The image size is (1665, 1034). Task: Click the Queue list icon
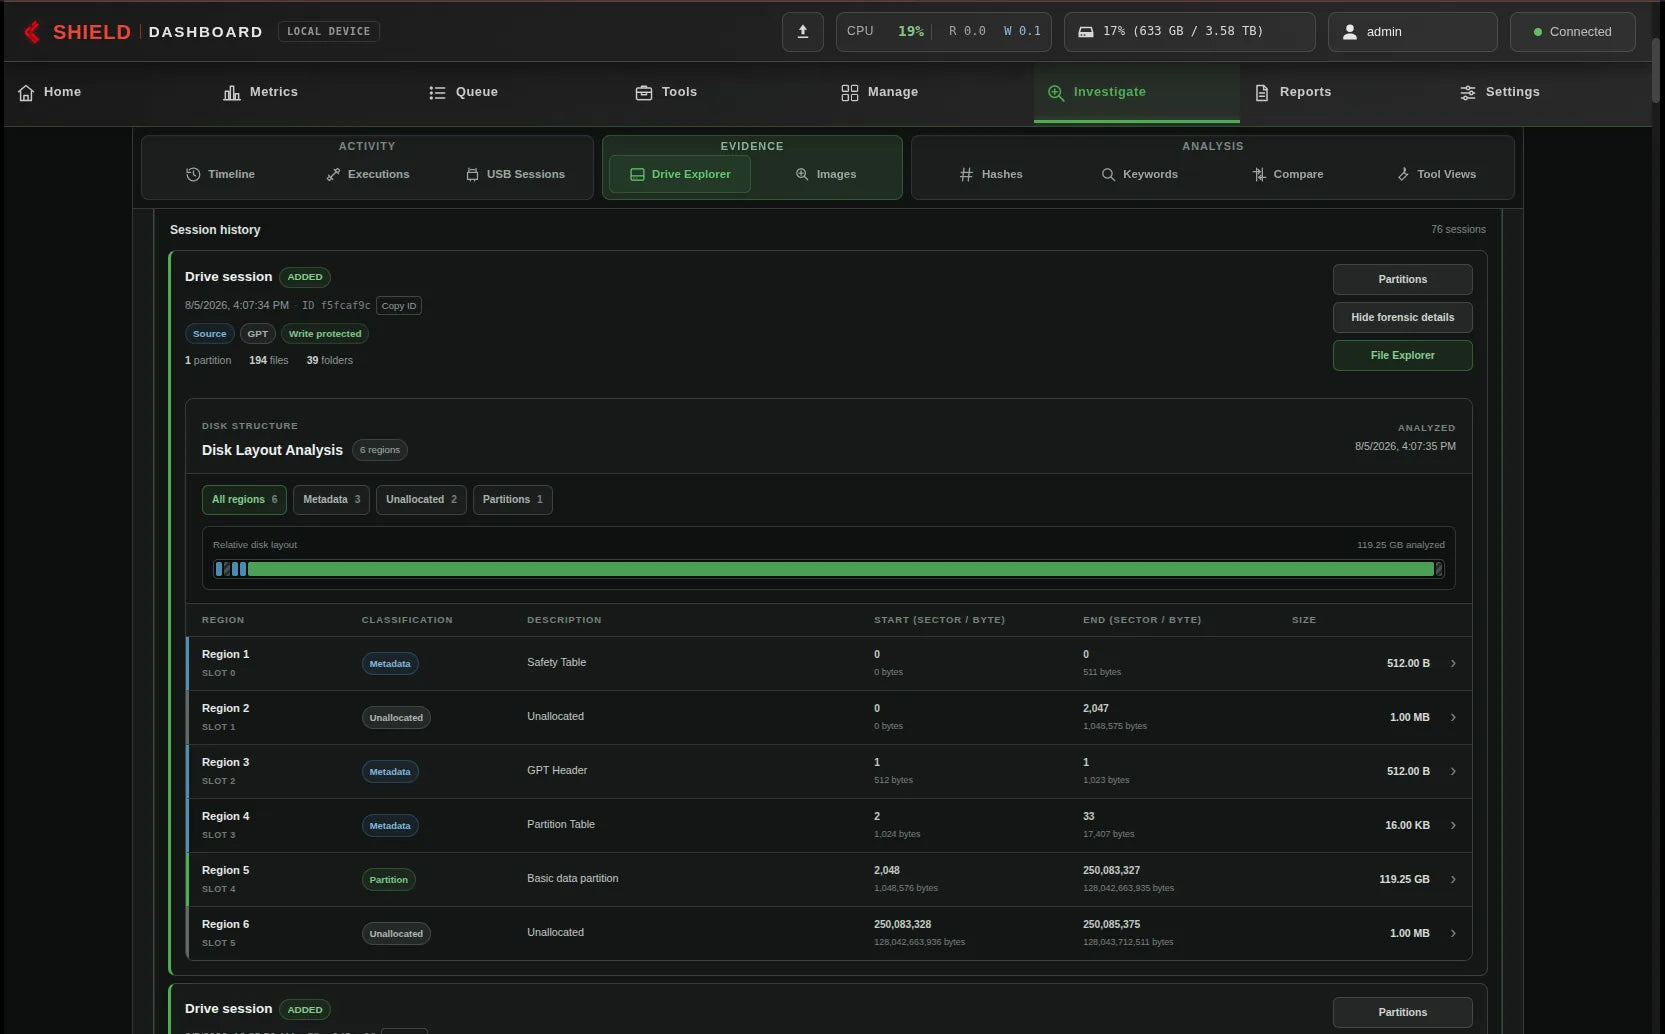pos(437,92)
